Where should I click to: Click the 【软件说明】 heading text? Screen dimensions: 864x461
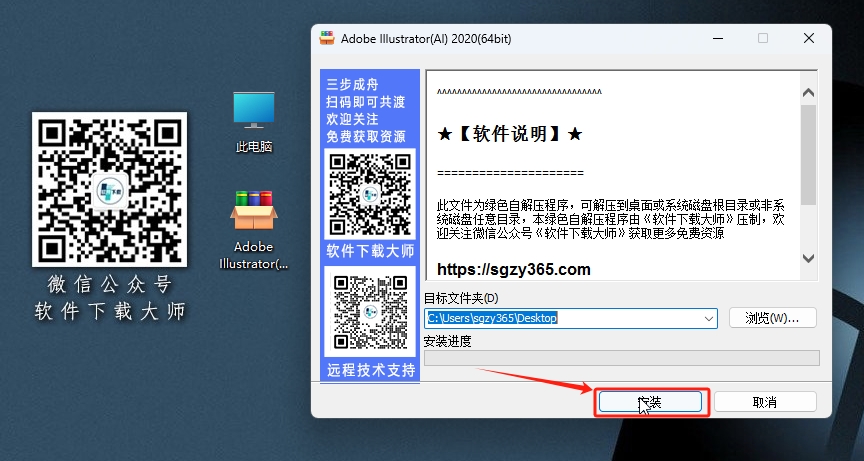[510, 134]
